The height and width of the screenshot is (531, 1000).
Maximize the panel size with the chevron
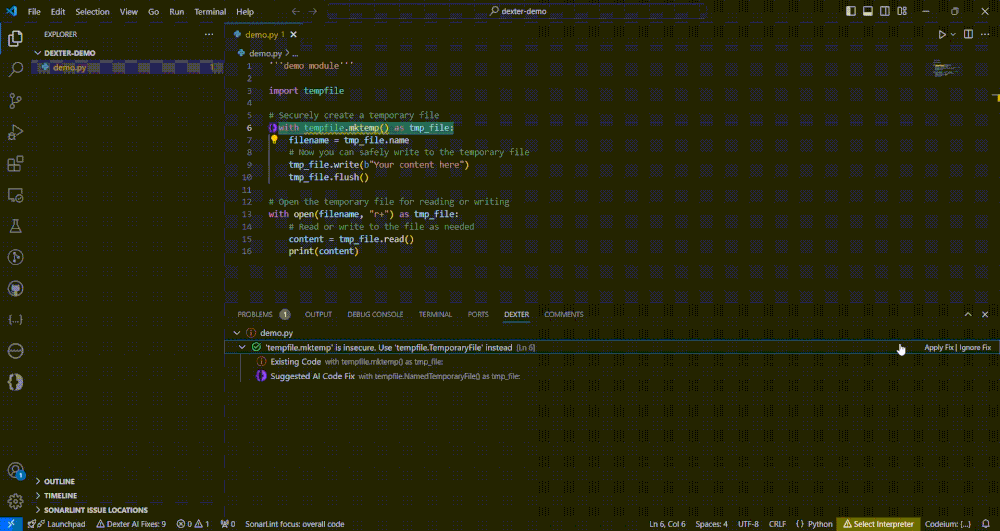pos(968,314)
